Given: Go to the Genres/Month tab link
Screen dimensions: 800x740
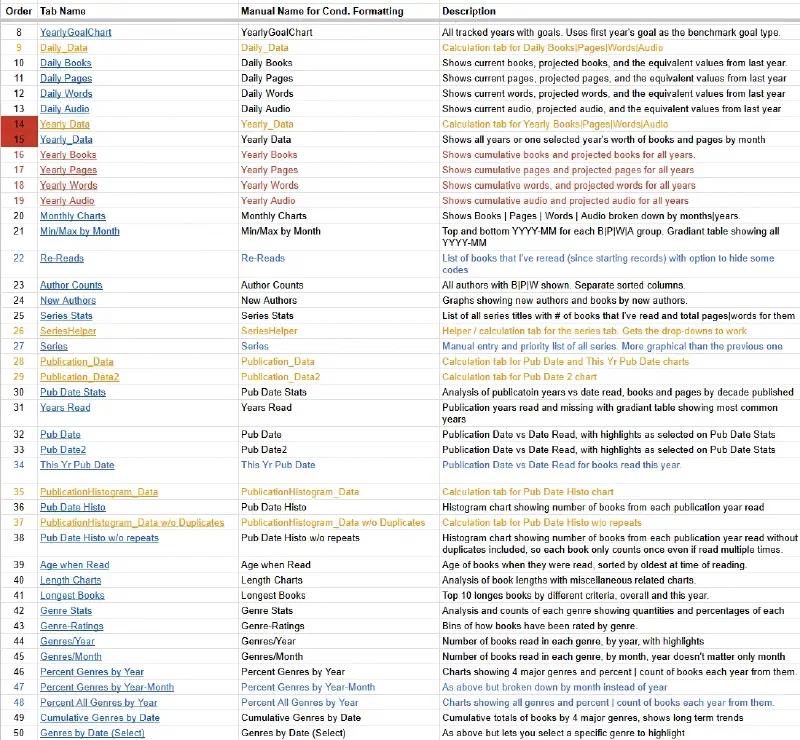Looking at the screenshot, I should [x=70, y=657].
